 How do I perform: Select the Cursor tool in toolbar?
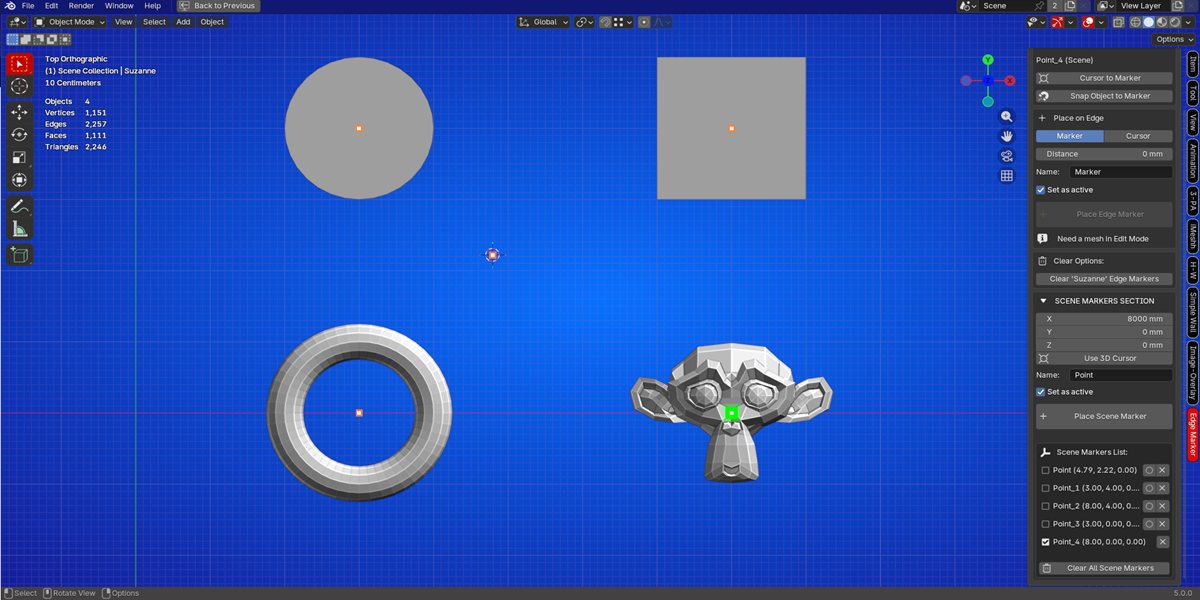(19, 87)
